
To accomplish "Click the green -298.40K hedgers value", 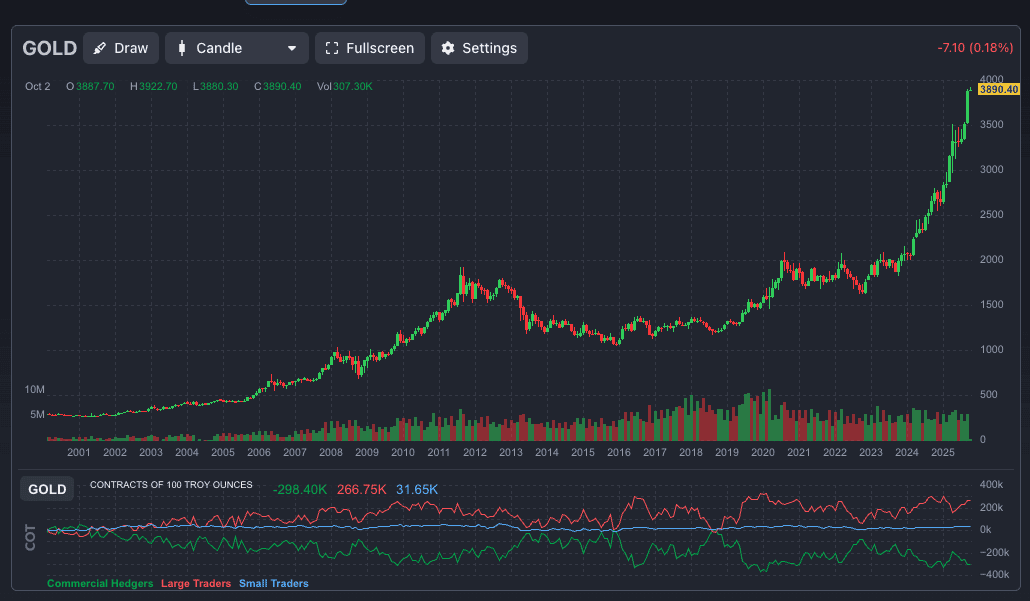I will point(300,489).
